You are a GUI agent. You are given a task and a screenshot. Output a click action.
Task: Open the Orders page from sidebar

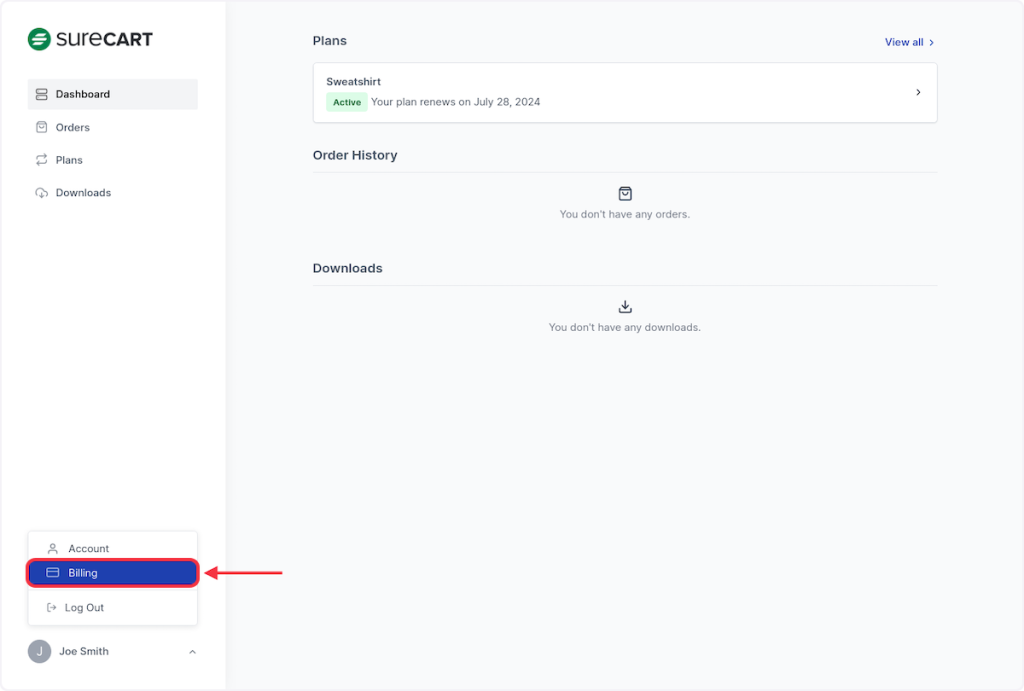(72, 127)
